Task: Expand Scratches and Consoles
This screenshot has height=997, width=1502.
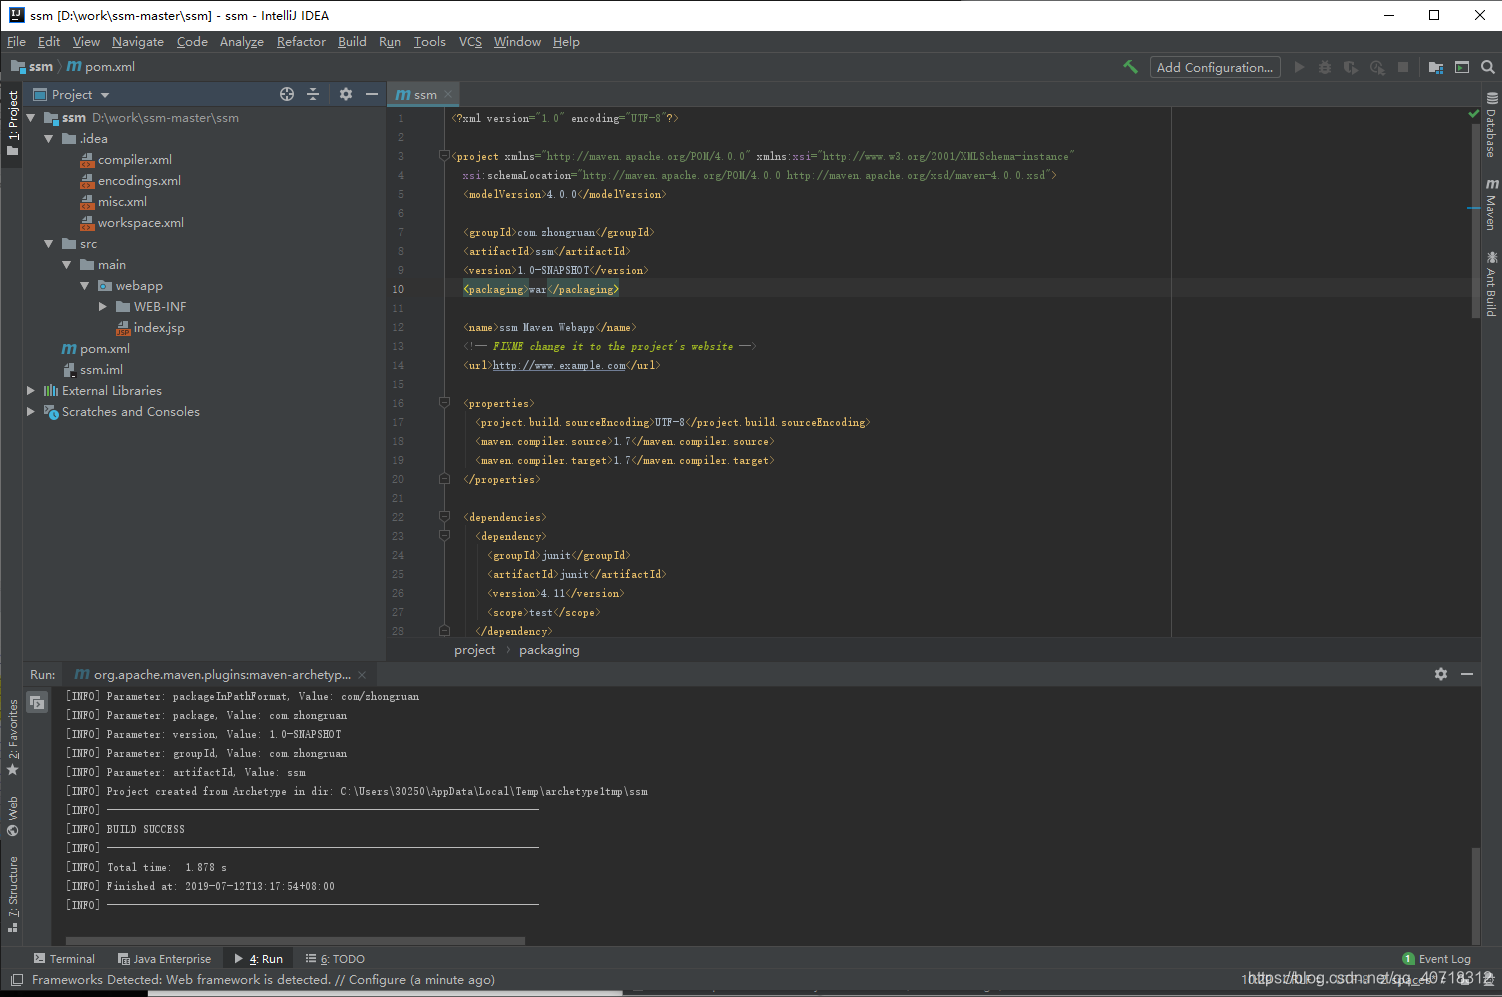Action: click(x=31, y=412)
